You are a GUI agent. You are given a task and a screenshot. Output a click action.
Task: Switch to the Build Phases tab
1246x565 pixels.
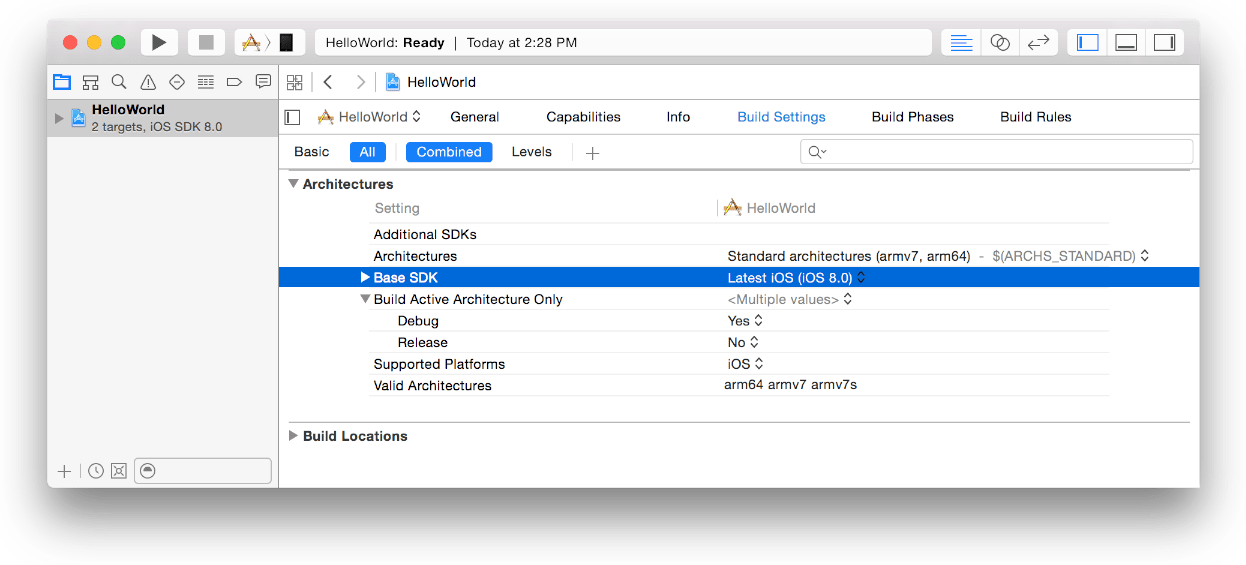(x=913, y=117)
